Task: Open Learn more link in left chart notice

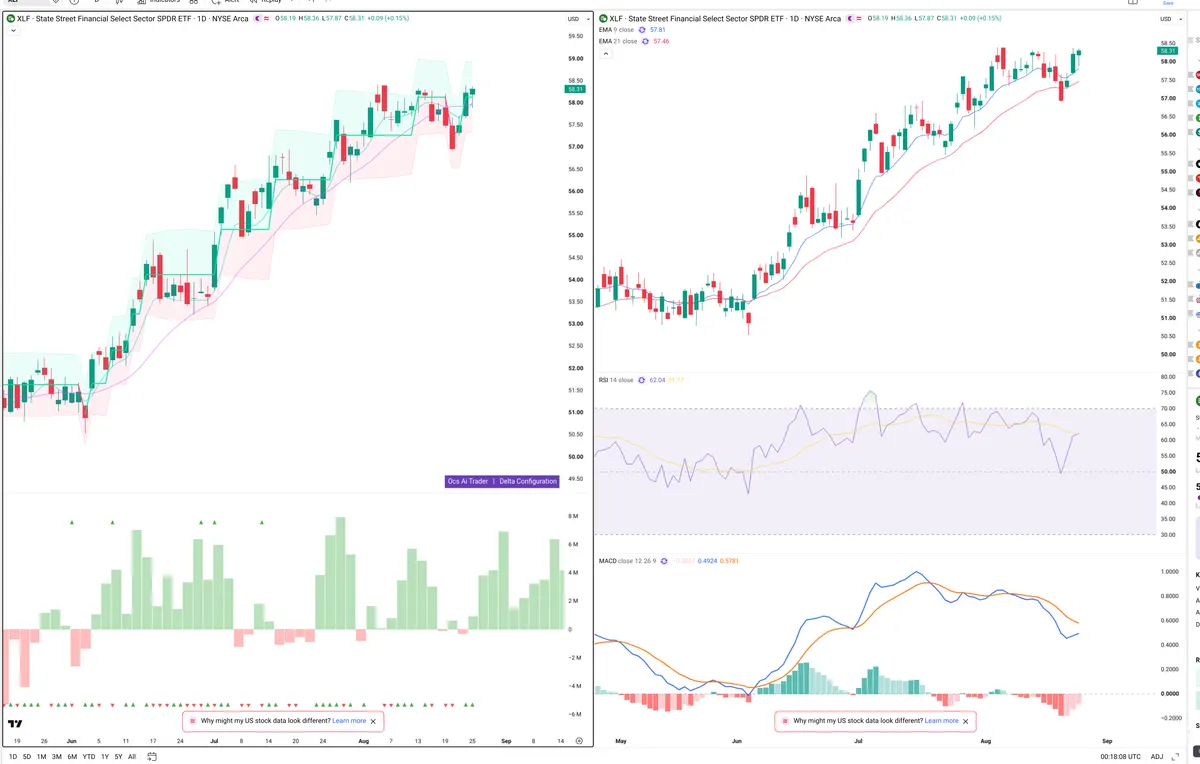Action: pos(349,720)
